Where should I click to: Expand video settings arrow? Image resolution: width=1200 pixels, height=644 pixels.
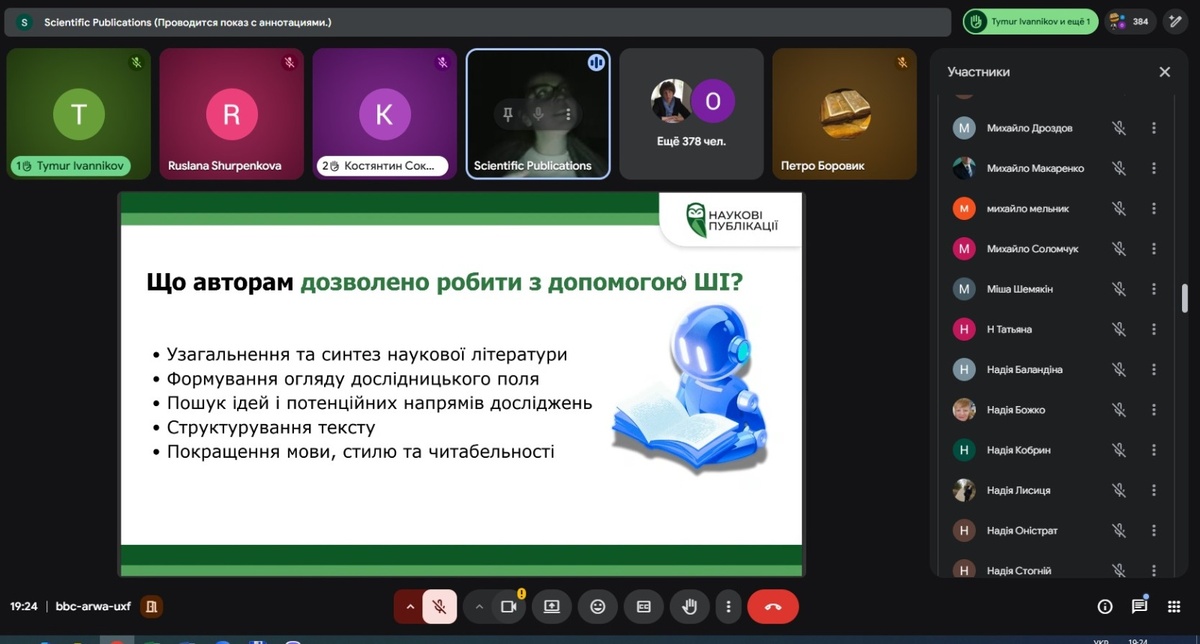pos(479,606)
